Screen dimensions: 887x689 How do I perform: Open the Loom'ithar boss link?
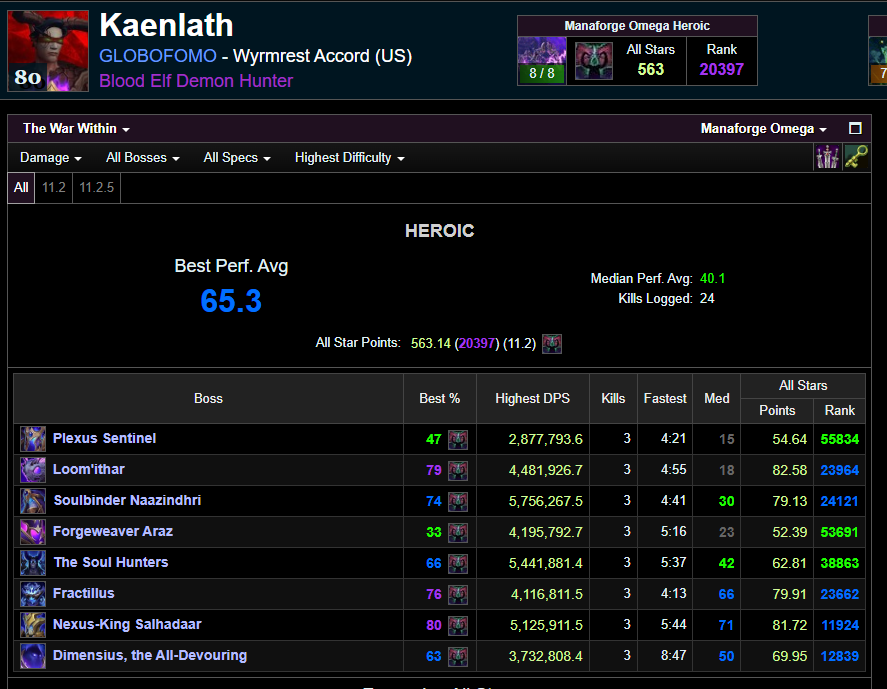point(89,470)
